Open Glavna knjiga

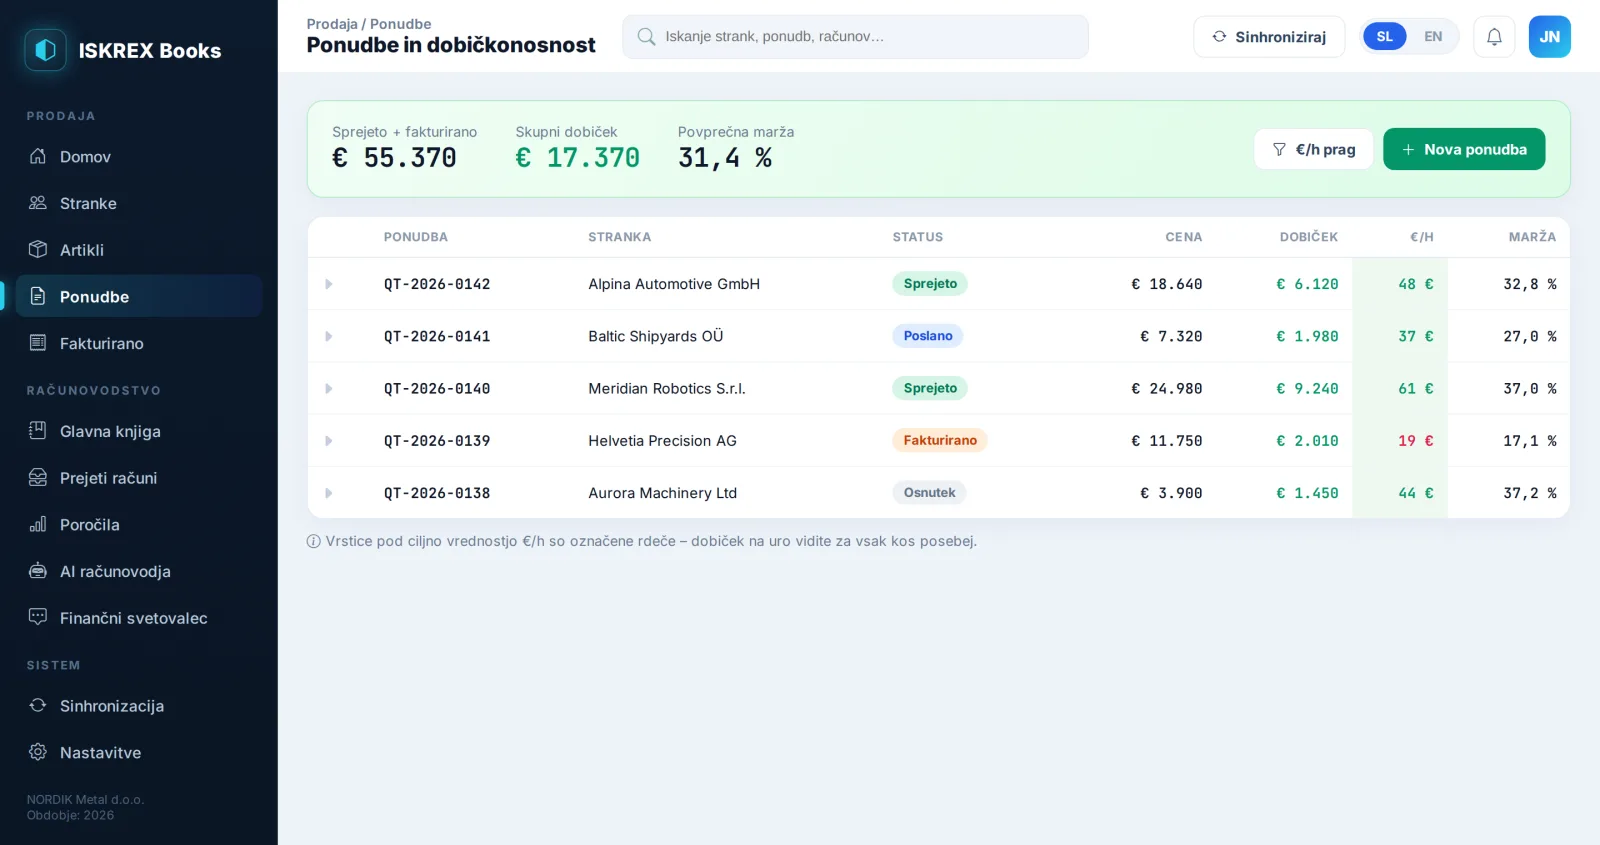139,431
